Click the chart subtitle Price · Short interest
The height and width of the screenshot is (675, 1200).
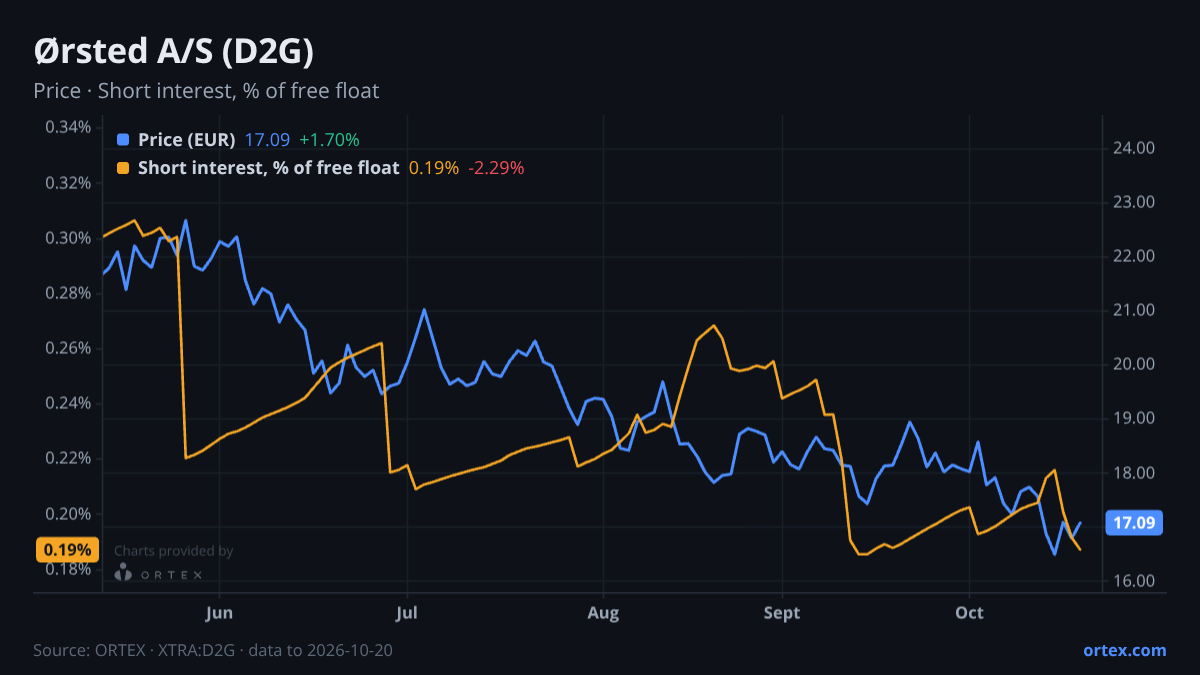[x=206, y=91]
